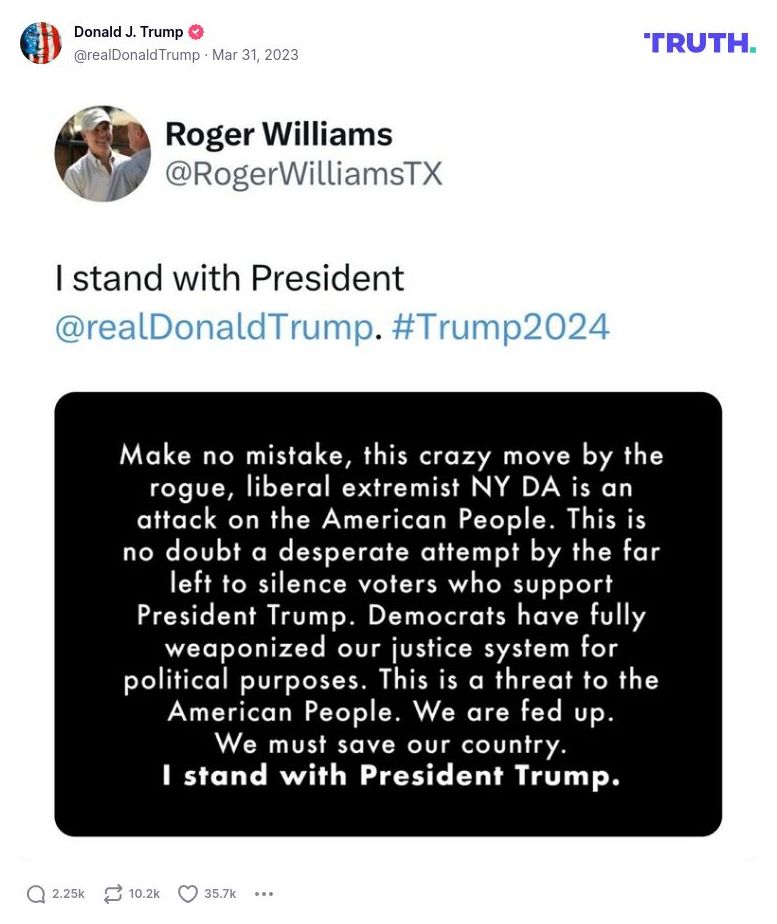Select the heart icon showing 35.7k
This screenshot has width=777, height=924.
[186, 893]
